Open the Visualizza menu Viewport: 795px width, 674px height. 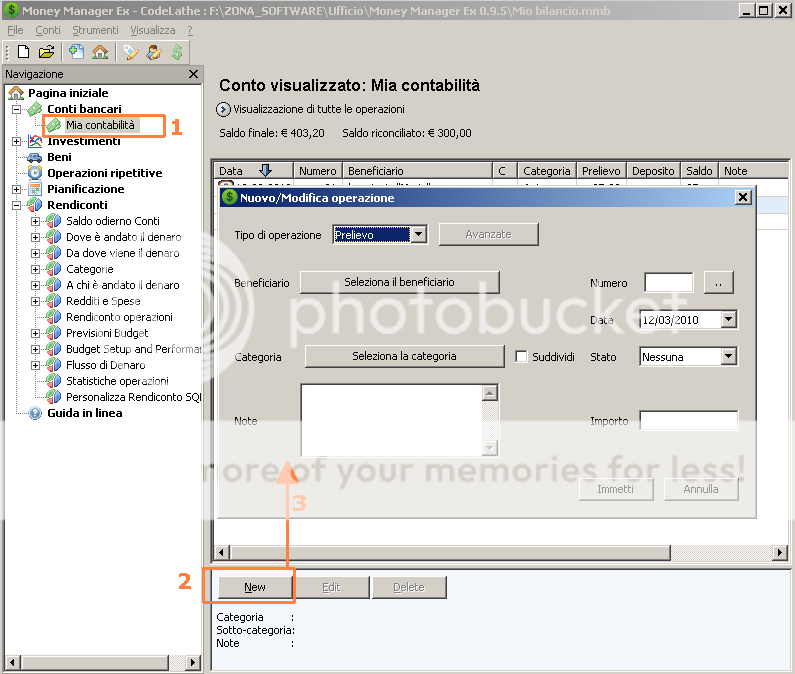pos(153,30)
